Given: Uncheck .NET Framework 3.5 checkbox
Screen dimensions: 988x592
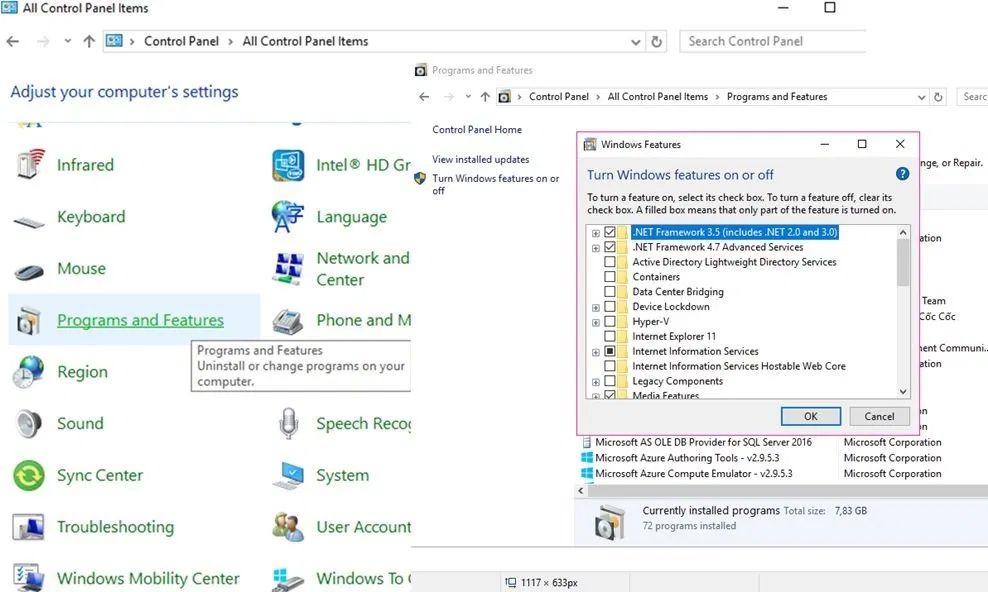Looking at the screenshot, I should click(x=610, y=232).
